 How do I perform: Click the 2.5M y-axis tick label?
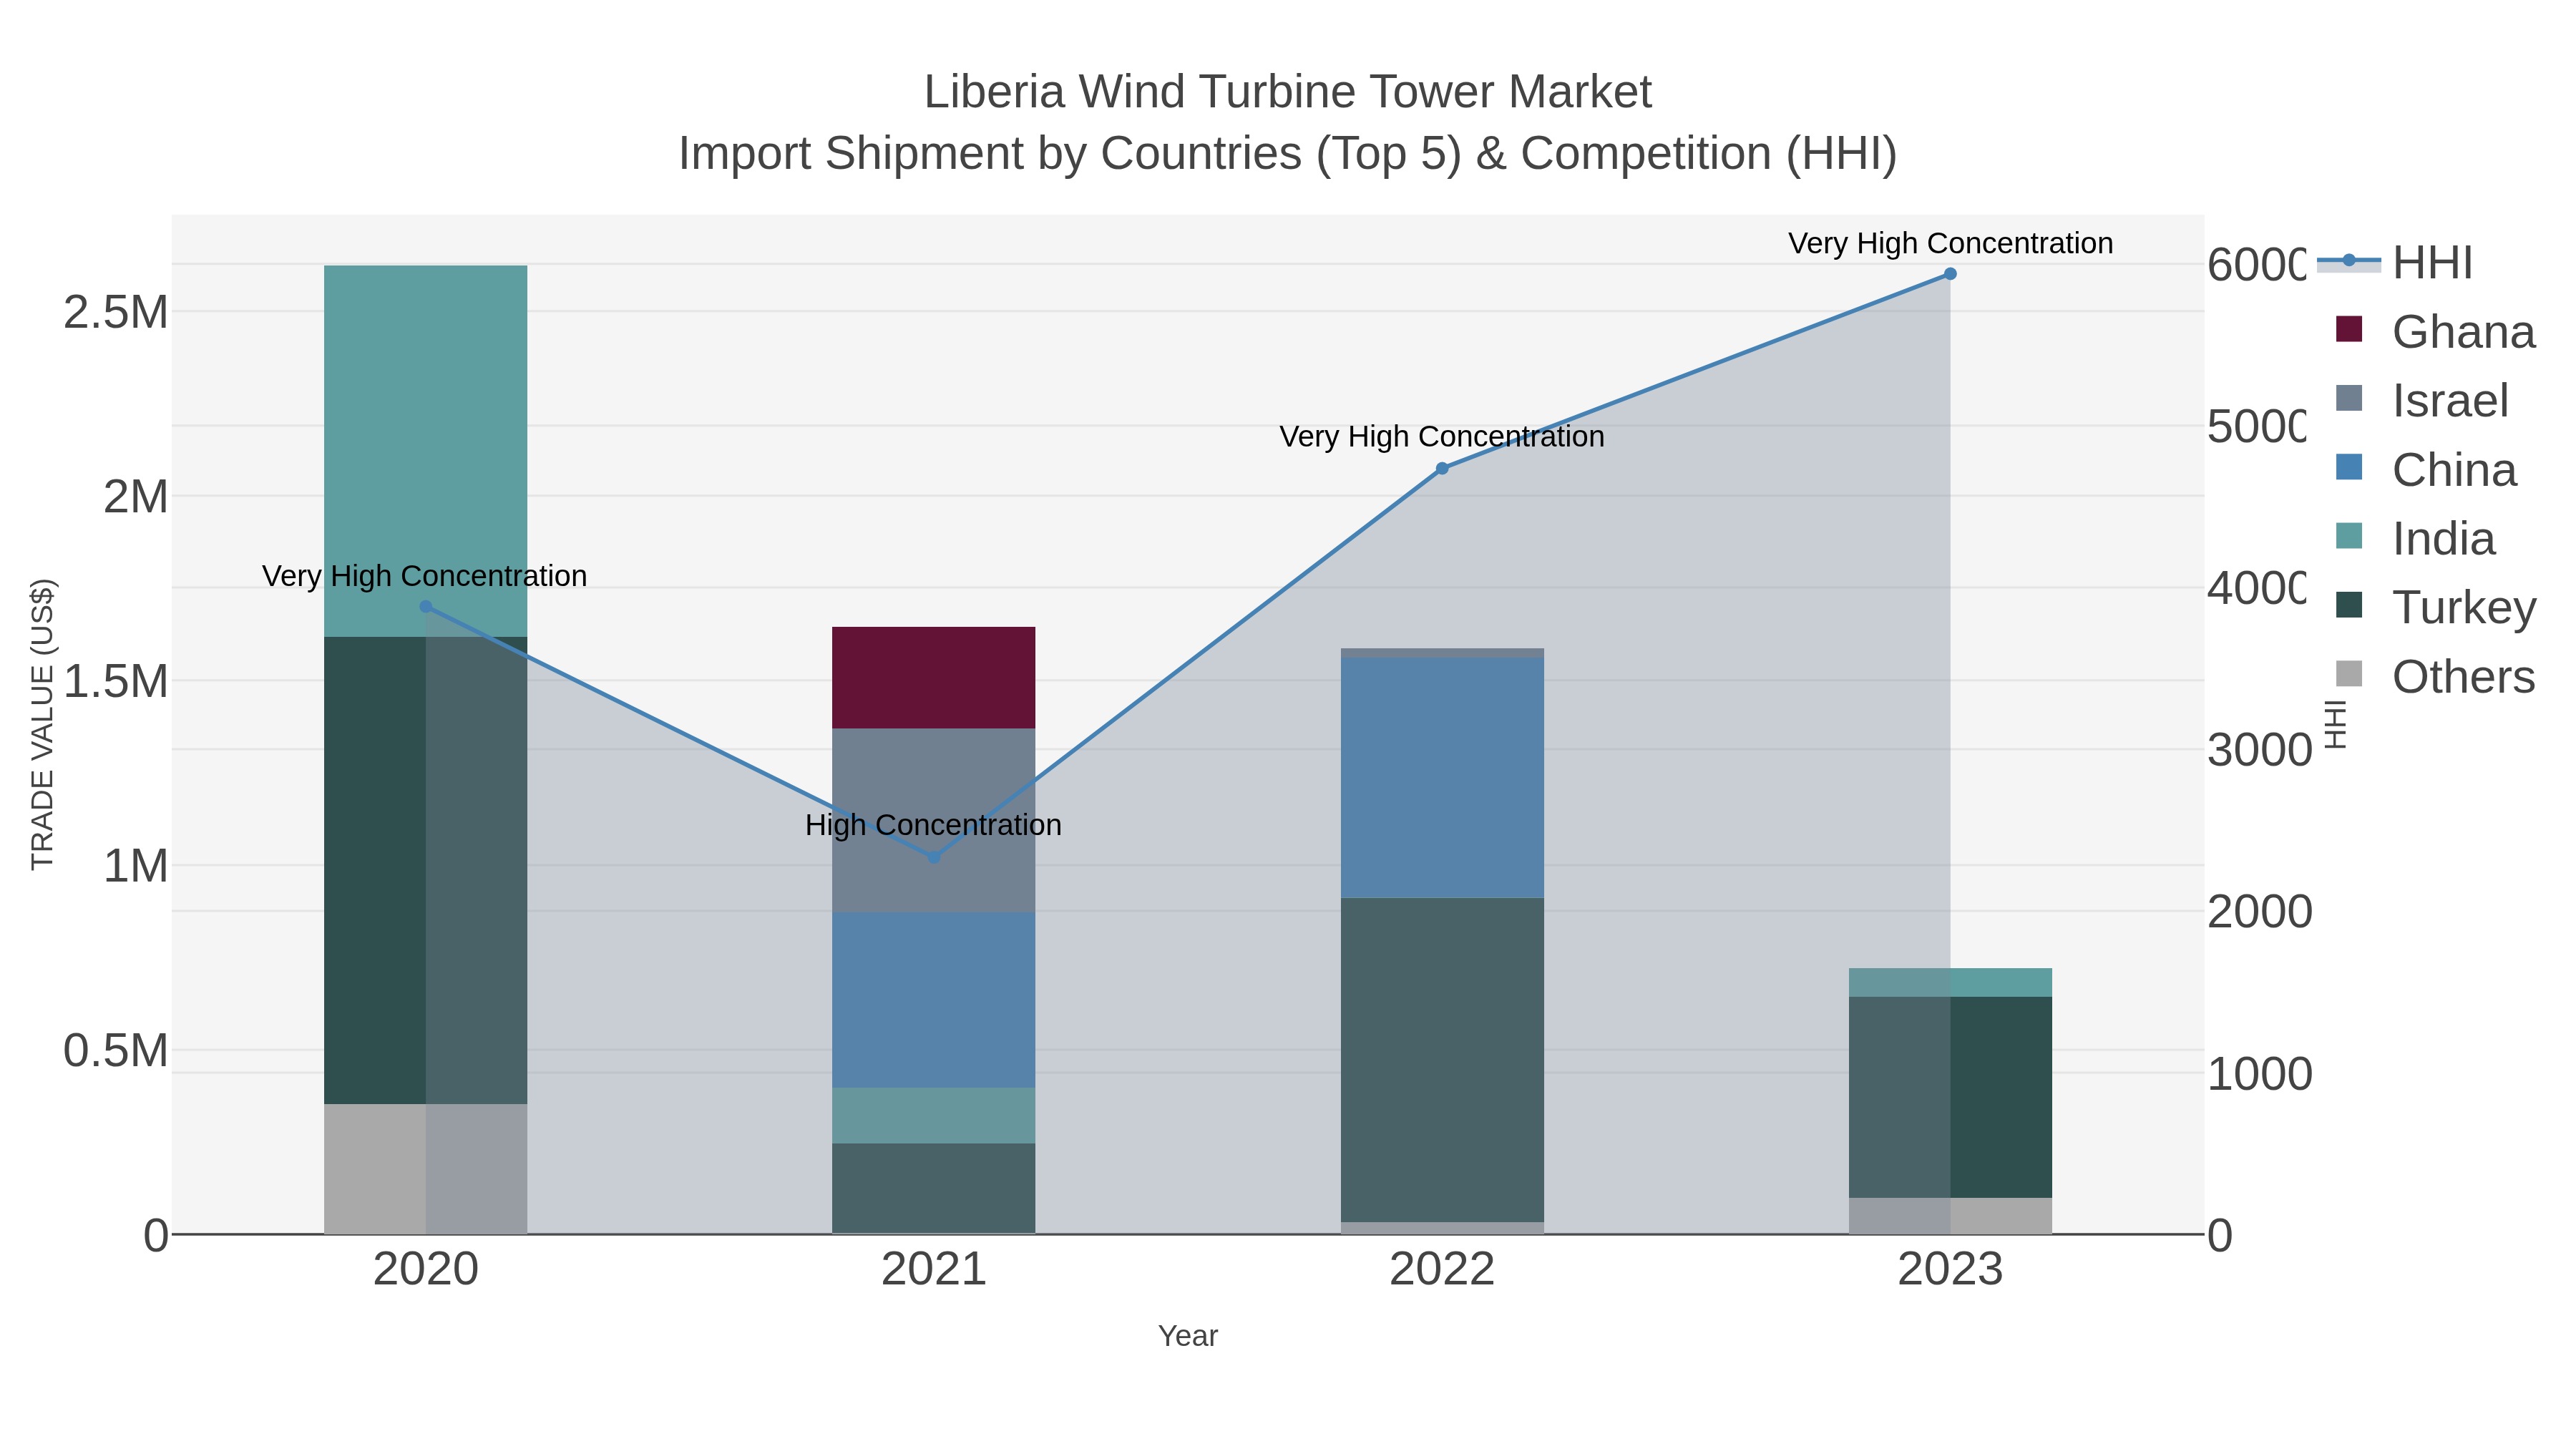pyautogui.click(x=115, y=313)
